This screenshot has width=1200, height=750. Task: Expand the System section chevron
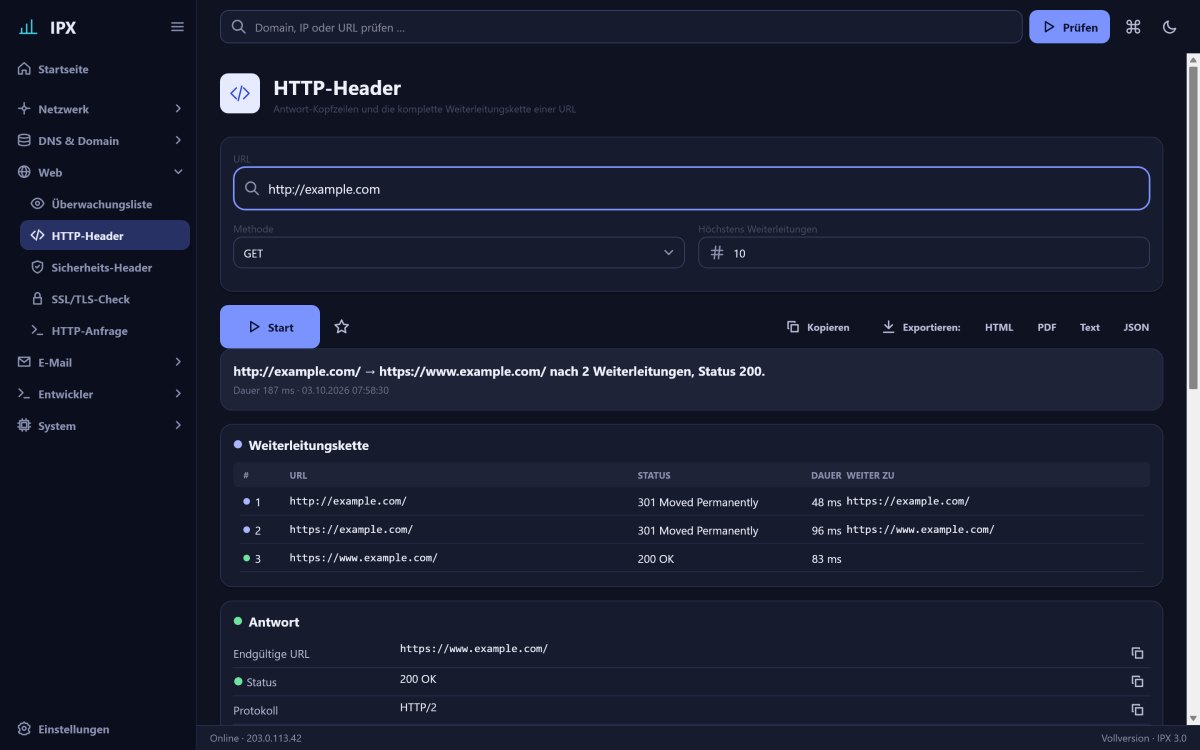click(x=178, y=426)
